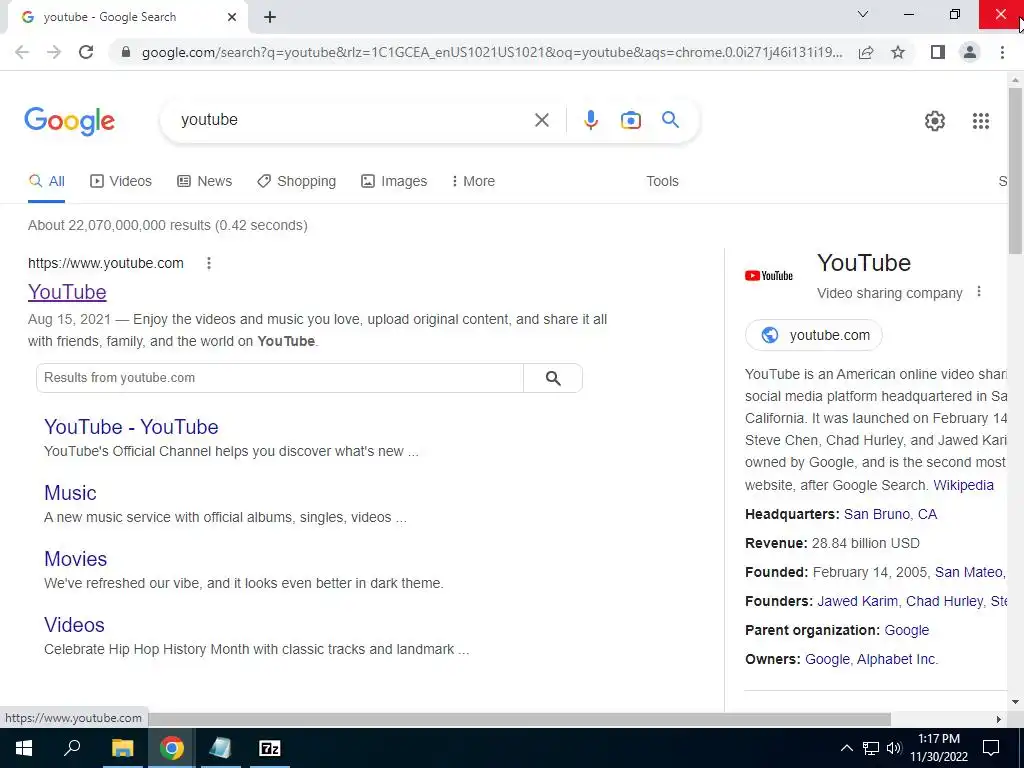Clear the search box with X
The image size is (1024, 768).
[541, 120]
